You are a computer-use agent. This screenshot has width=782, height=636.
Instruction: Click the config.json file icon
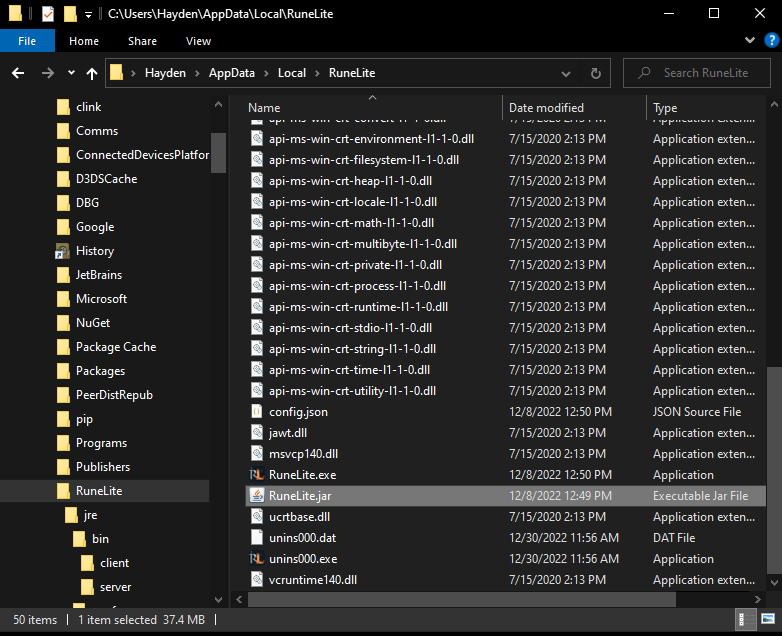coord(256,412)
